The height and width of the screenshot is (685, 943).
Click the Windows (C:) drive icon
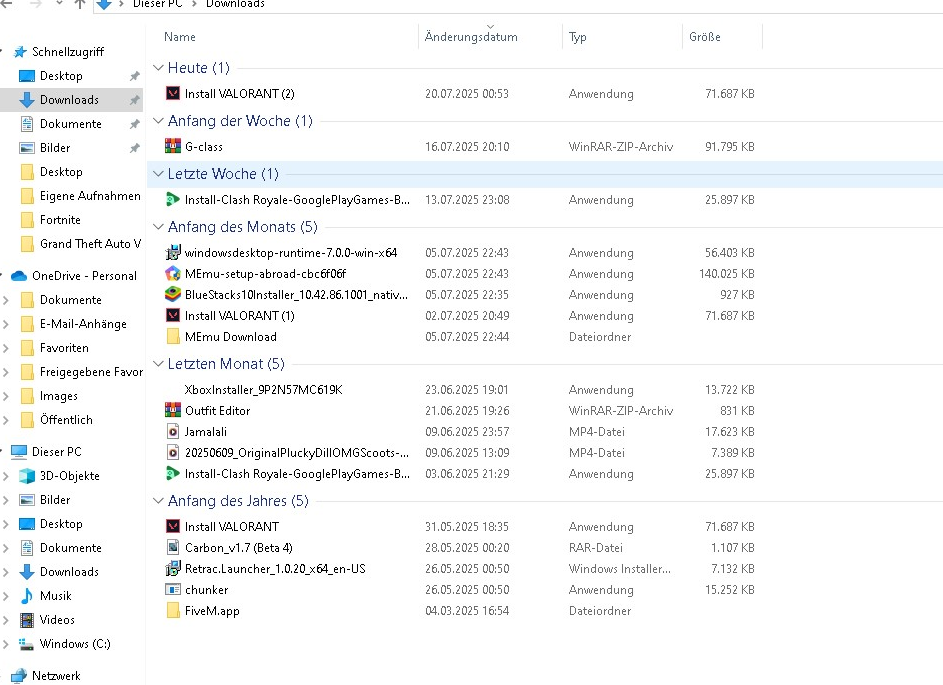click(x=26, y=644)
